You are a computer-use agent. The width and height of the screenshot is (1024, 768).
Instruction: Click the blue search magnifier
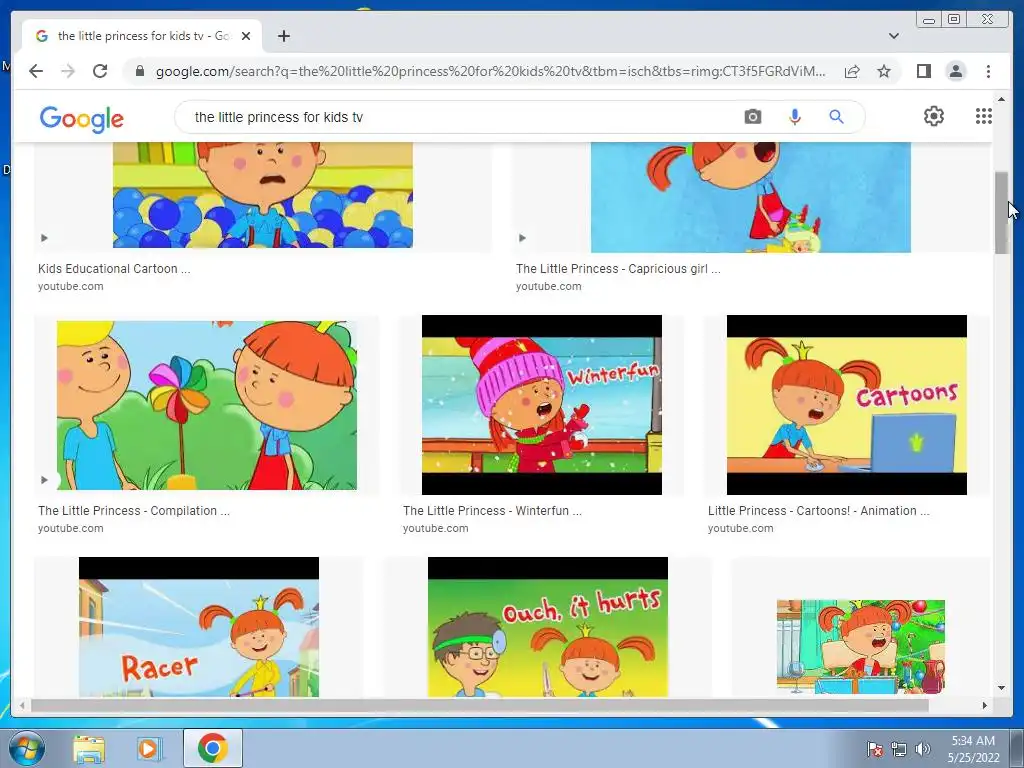pos(836,117)
